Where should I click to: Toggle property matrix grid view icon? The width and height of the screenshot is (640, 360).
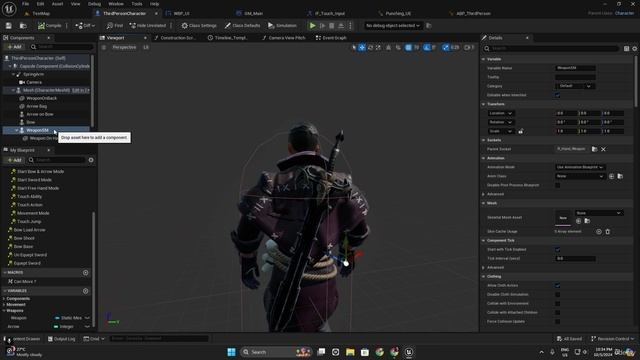pos(627,49)
